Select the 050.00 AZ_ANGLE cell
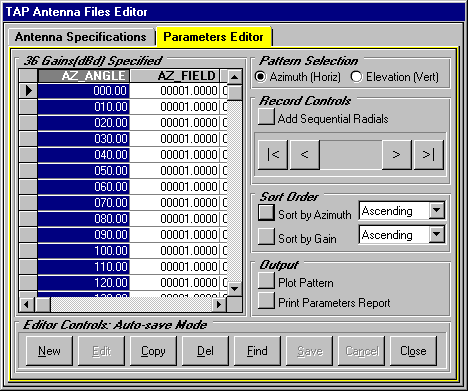The image size is (468, 391). point(84,171)
